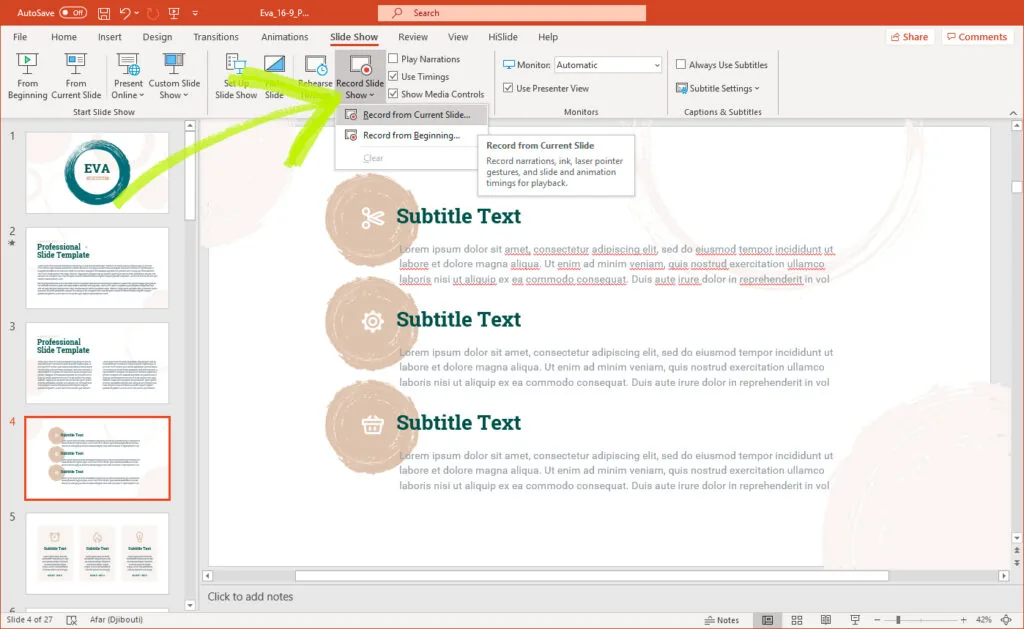
Task: Open the Help tab
Action: click(x=548, y=37)
